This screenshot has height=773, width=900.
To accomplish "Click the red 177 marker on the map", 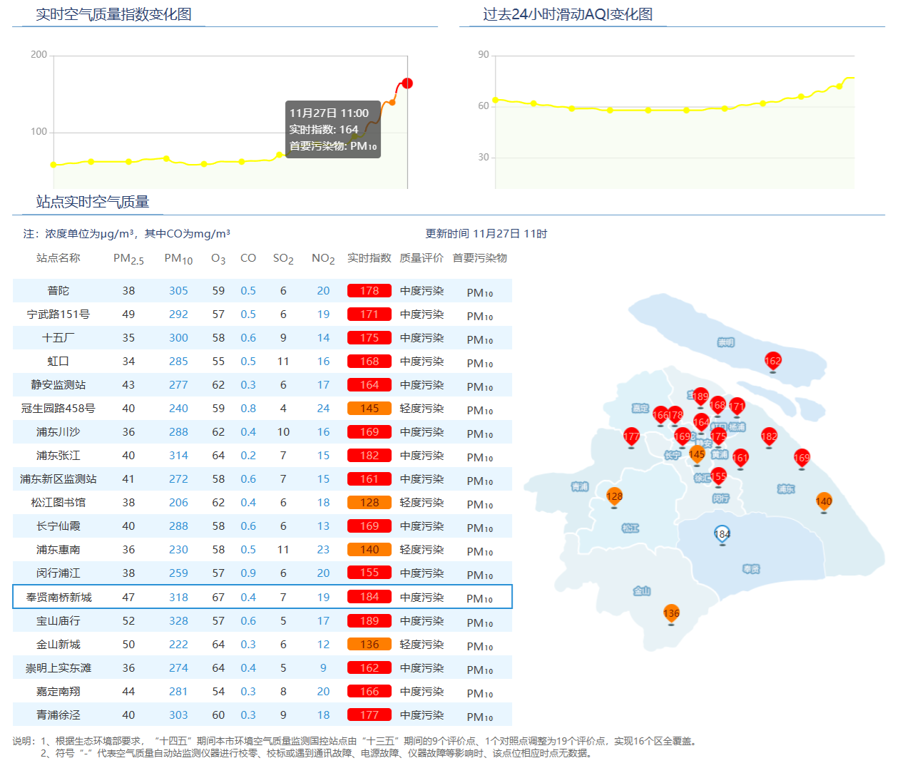I will tap(631, 436).
